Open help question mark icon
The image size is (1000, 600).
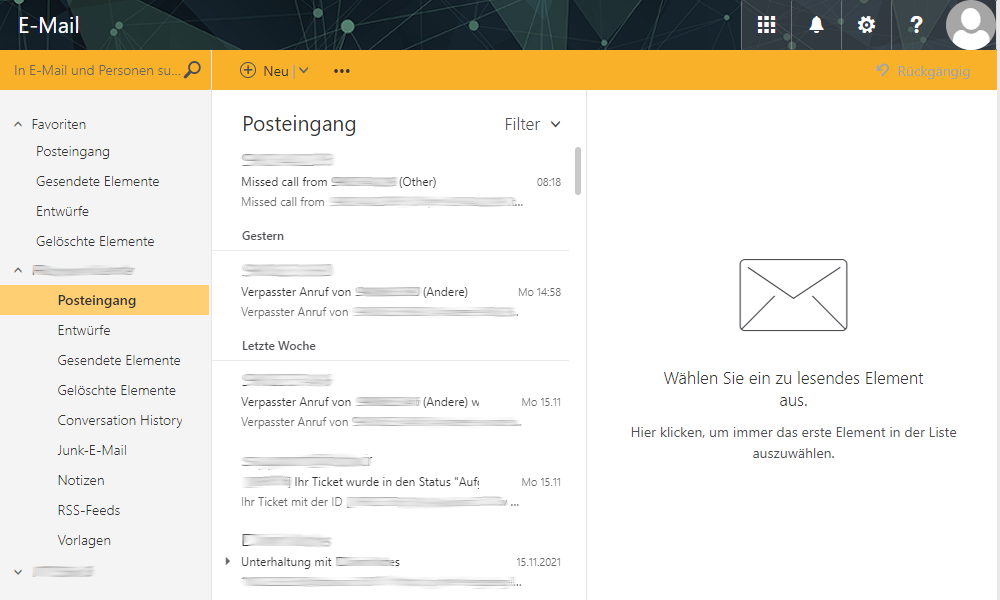coord(916,25)
